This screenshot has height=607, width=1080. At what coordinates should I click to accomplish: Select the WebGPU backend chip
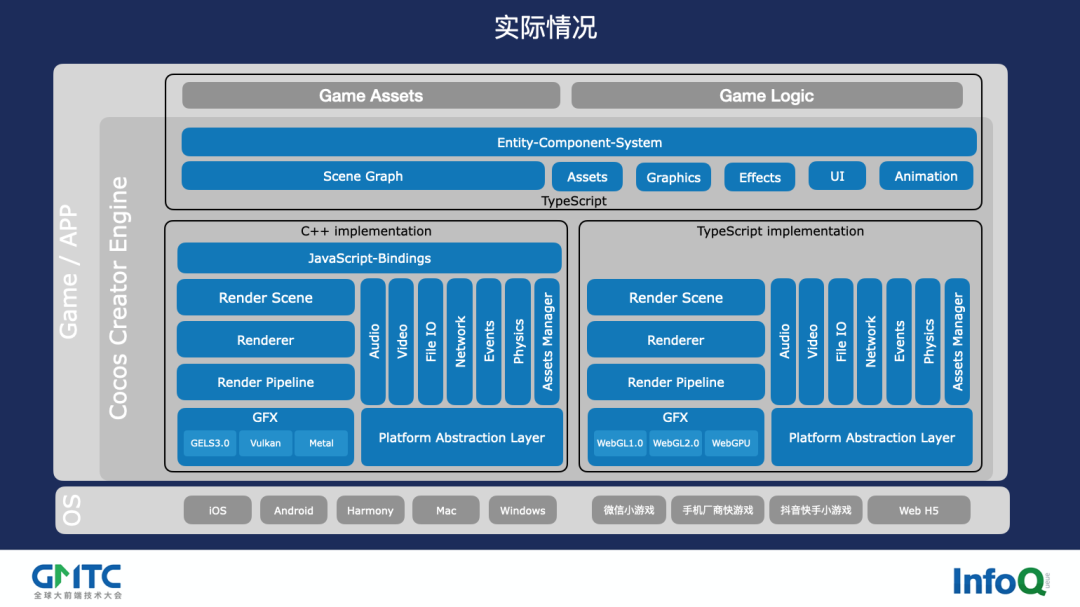click(x=731, y=443)
